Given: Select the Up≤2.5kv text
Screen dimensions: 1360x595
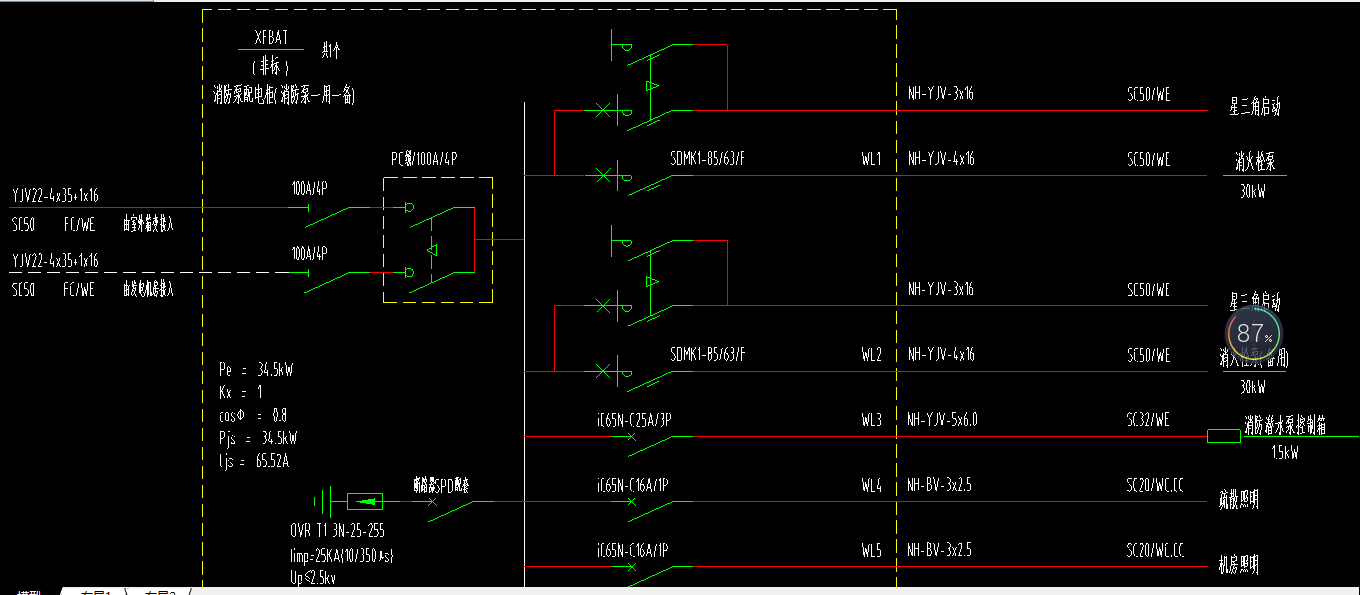Looking at the screenshot, I should [312, 578].
